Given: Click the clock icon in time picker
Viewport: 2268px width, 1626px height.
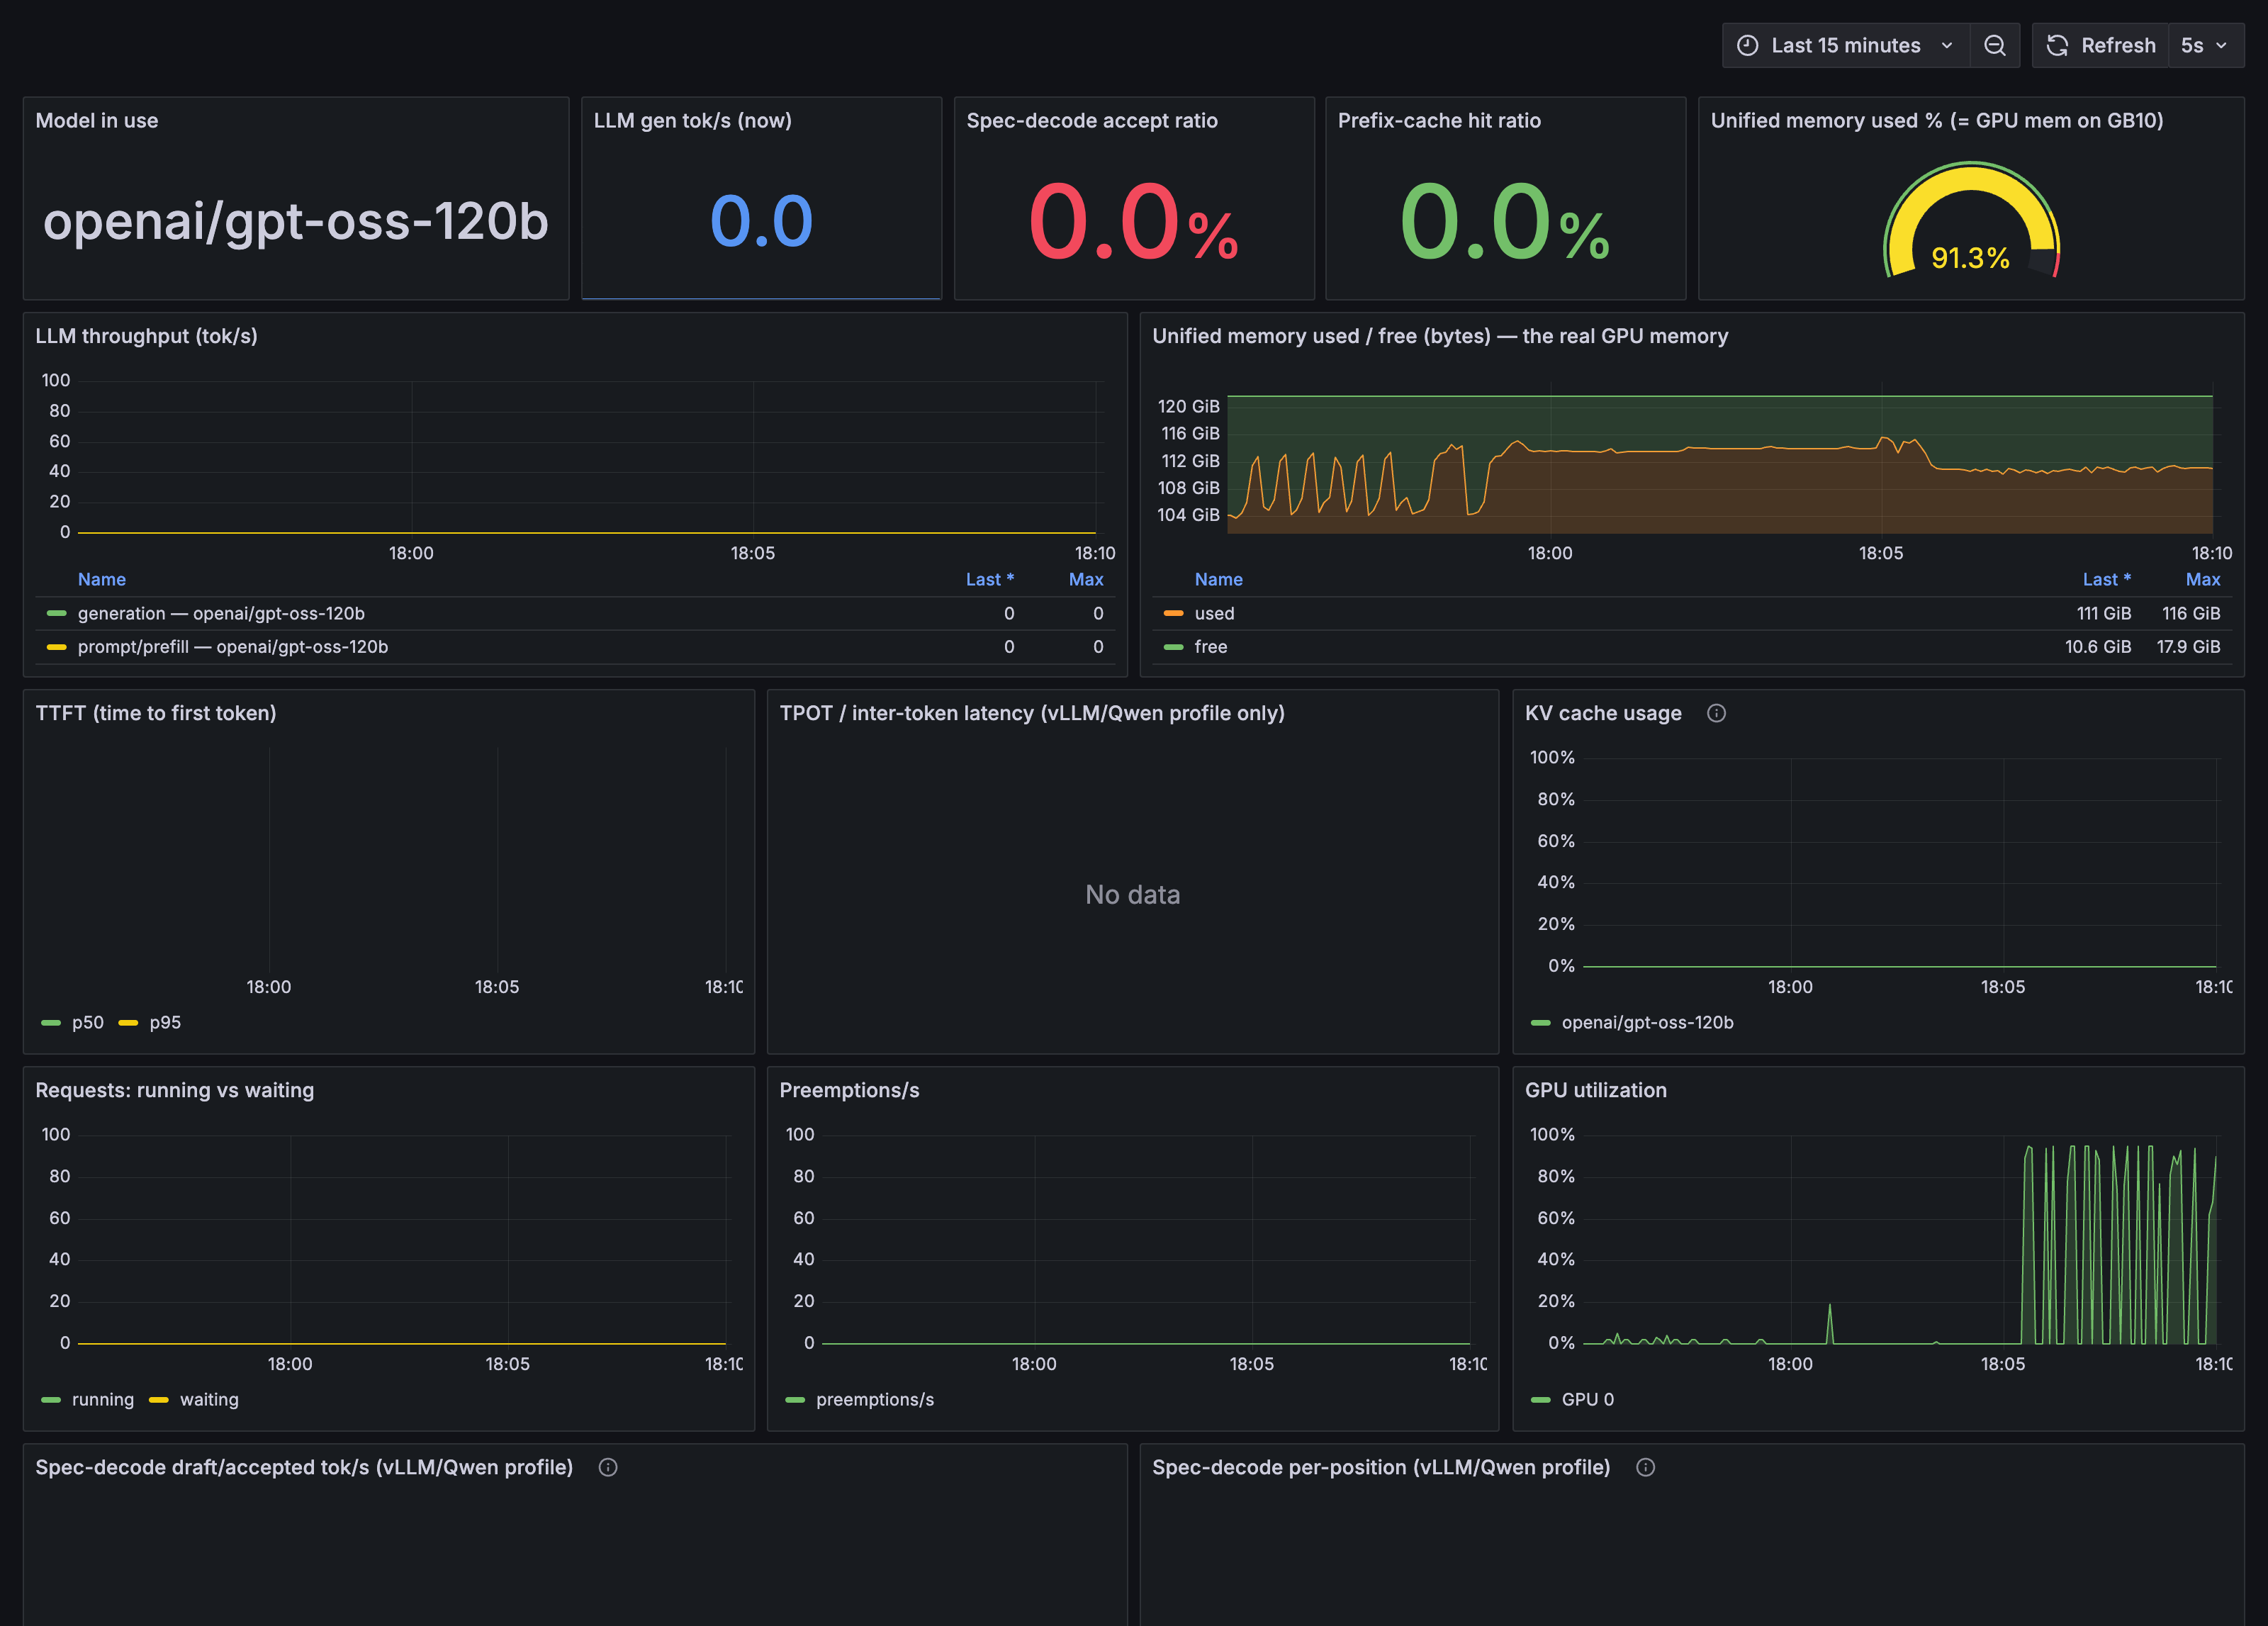Looking at the screenshot, I should point(1748,46).
